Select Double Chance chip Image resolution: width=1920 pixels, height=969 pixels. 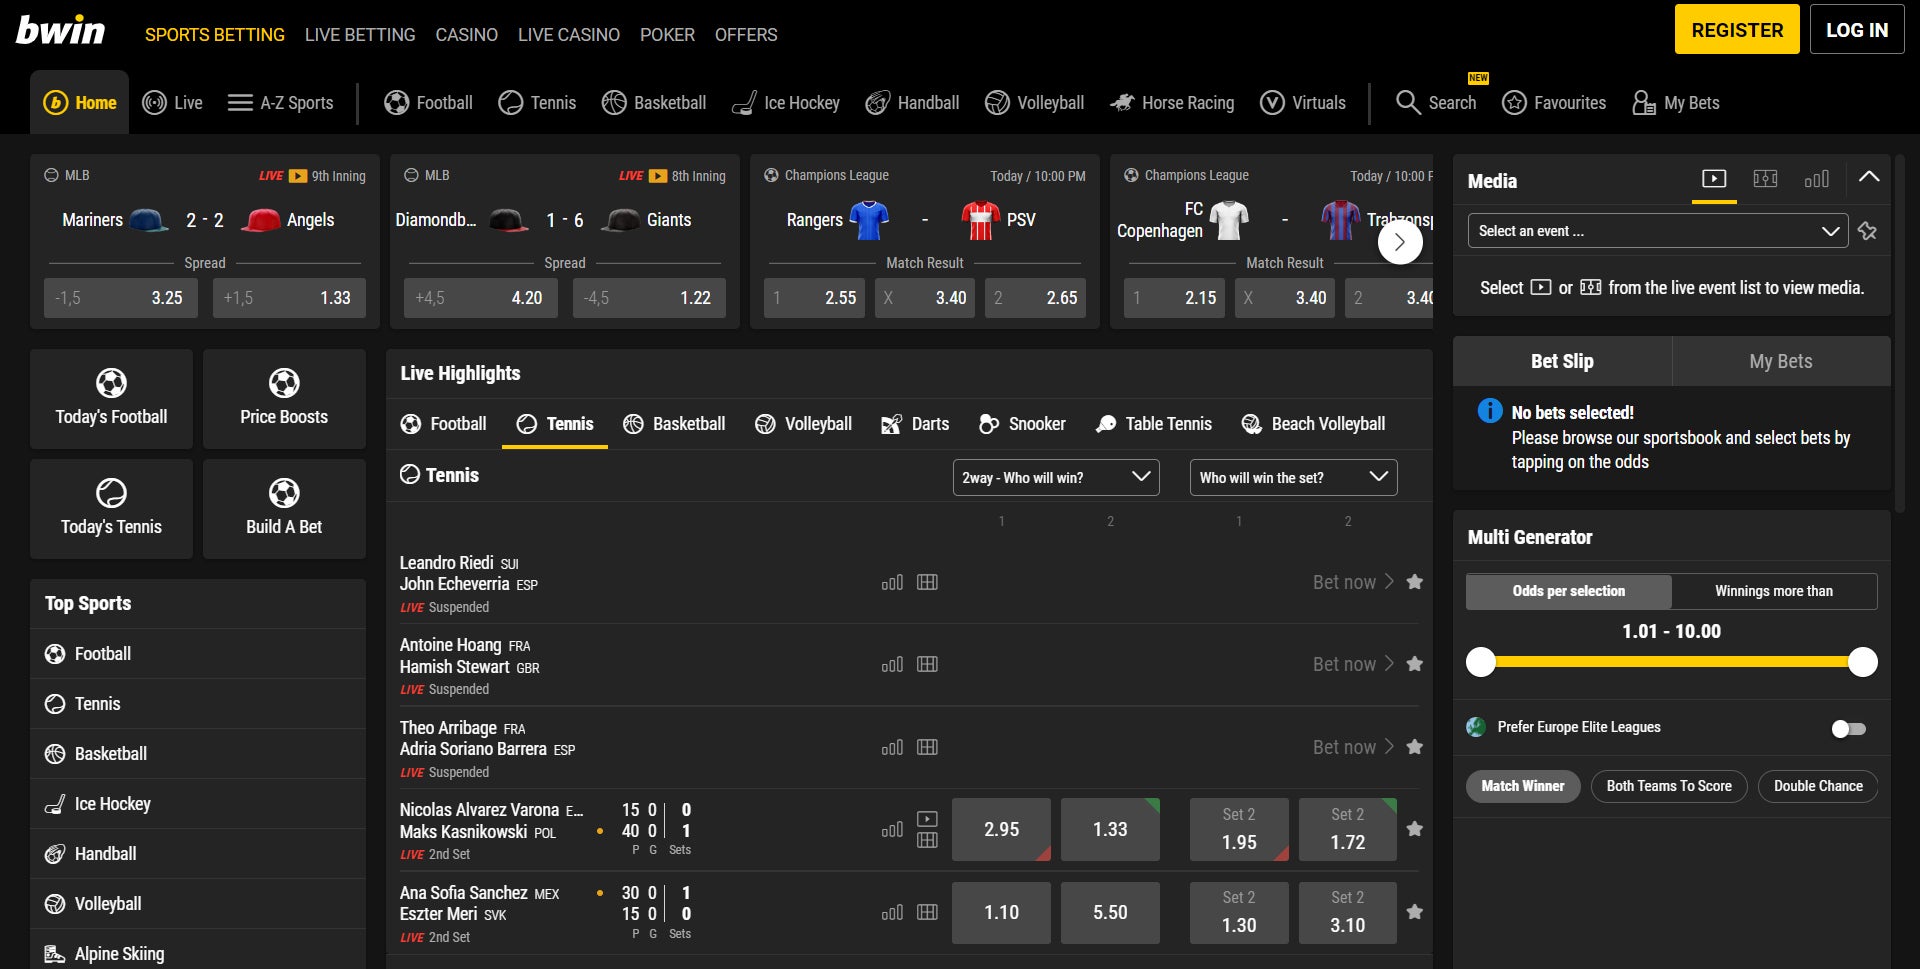tap(1818, 786)
